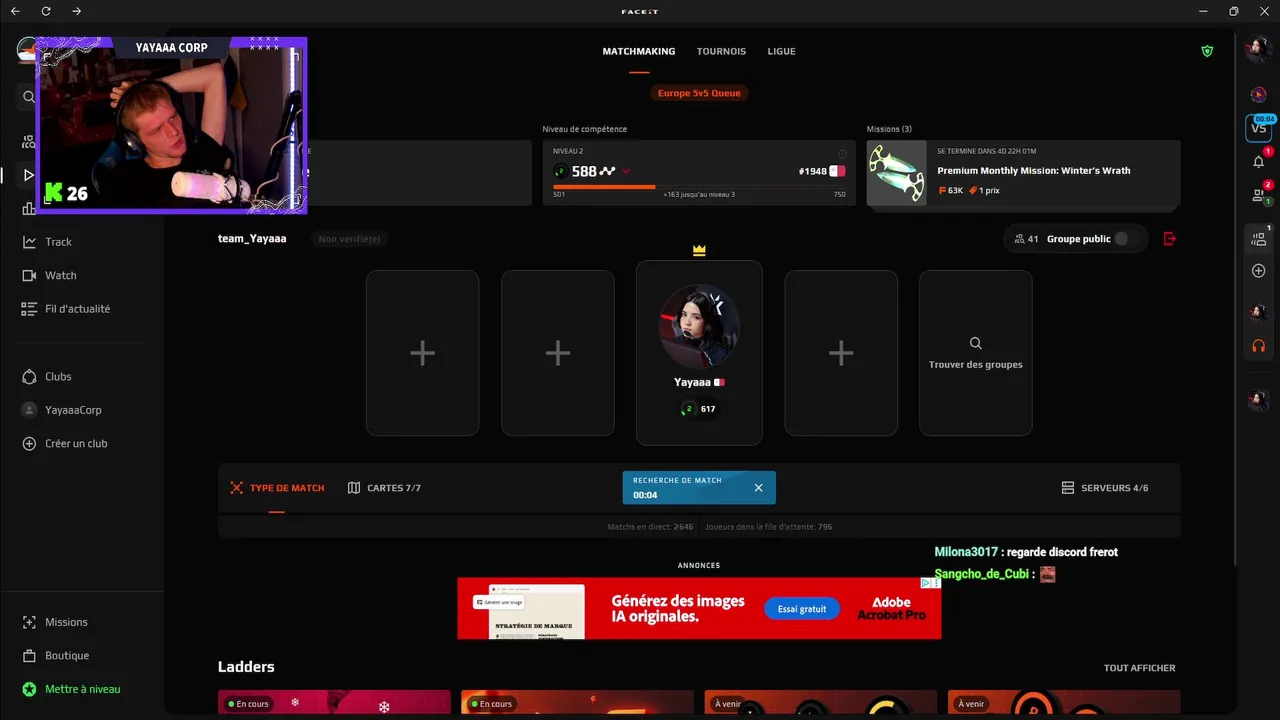Select the CARTES 7/7 tab

pos(384,488)
